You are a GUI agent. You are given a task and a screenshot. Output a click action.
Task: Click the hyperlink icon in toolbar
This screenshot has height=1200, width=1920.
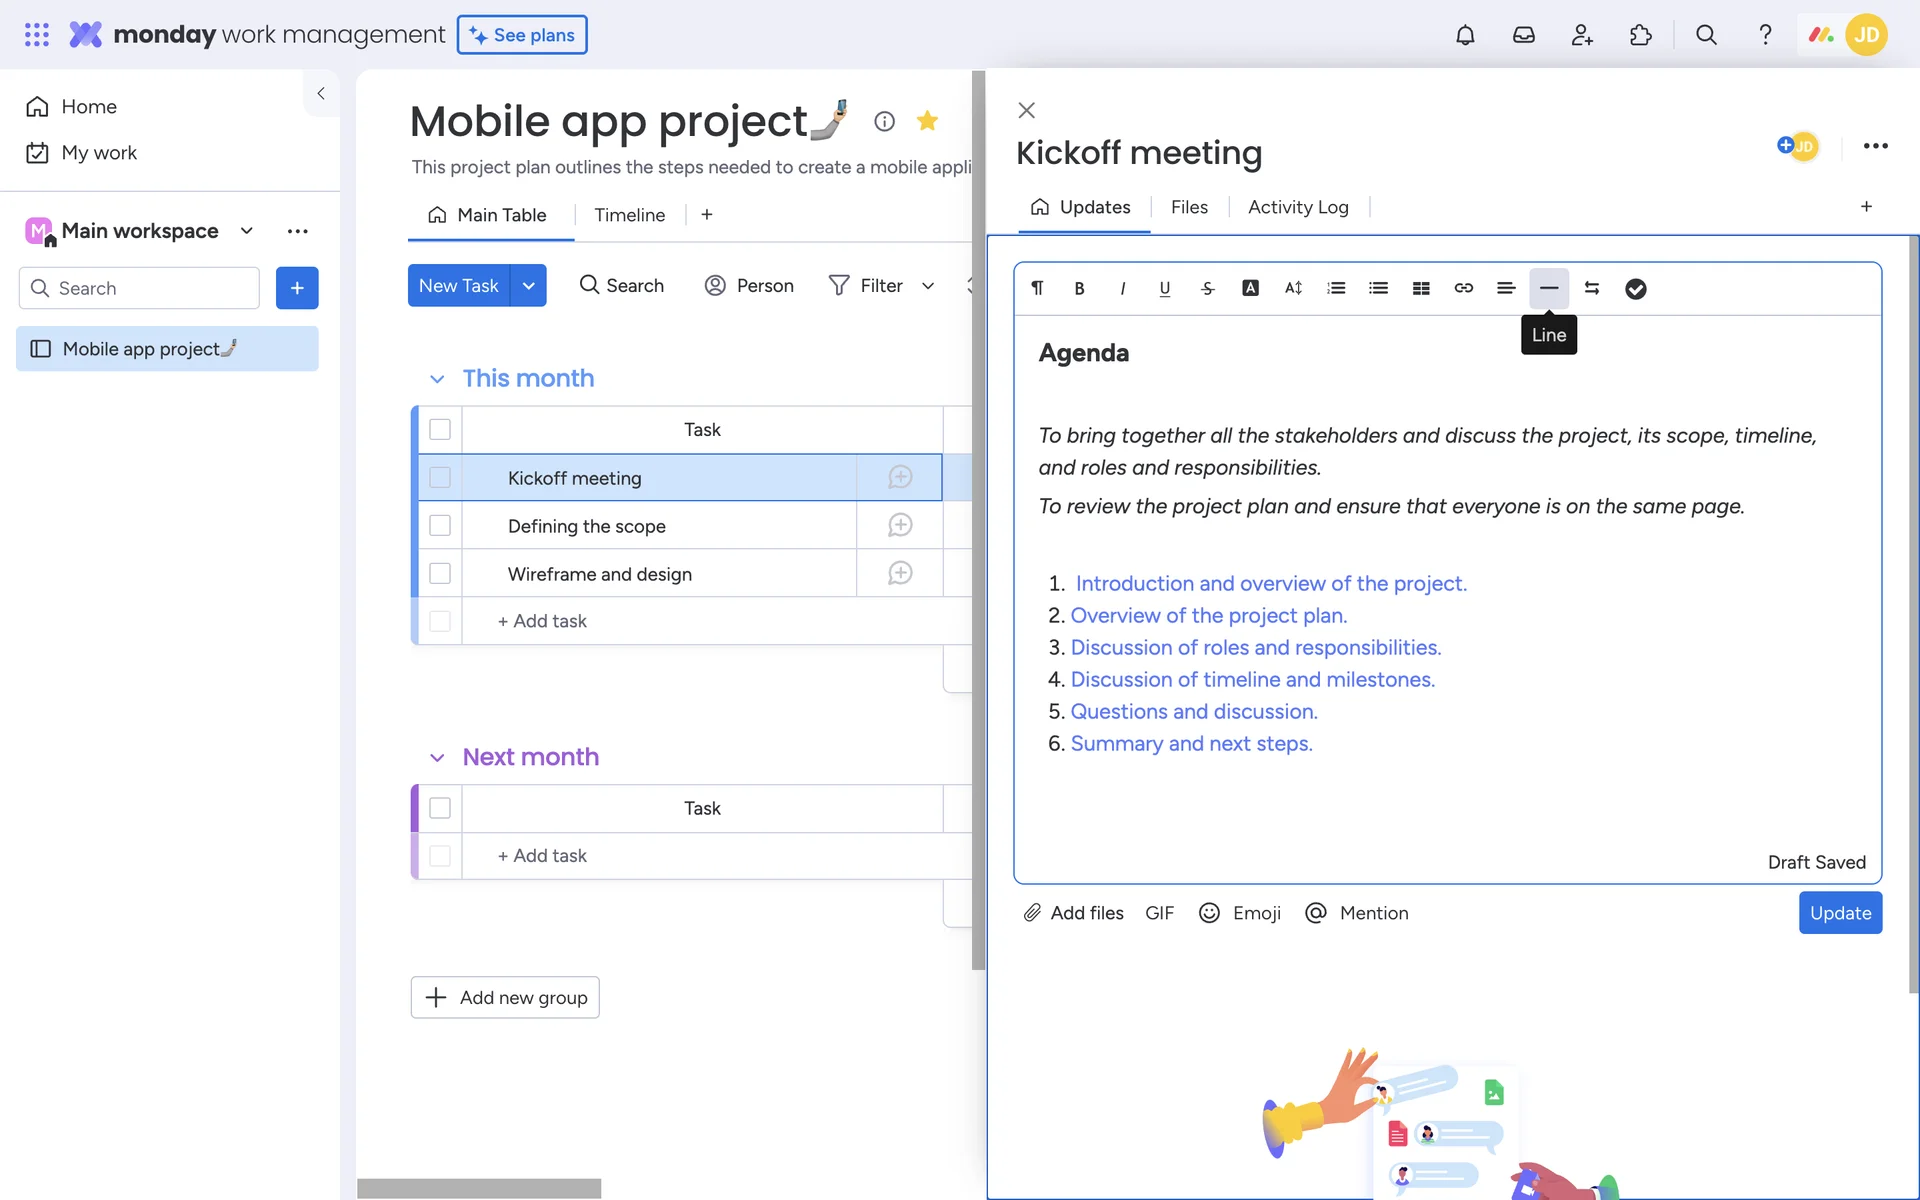[1463, 288]
